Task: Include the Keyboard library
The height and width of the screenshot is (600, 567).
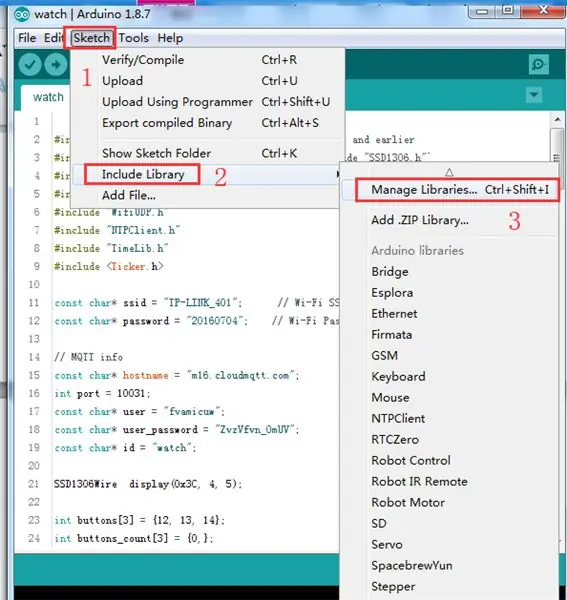Action: click(x=398, y=377)
